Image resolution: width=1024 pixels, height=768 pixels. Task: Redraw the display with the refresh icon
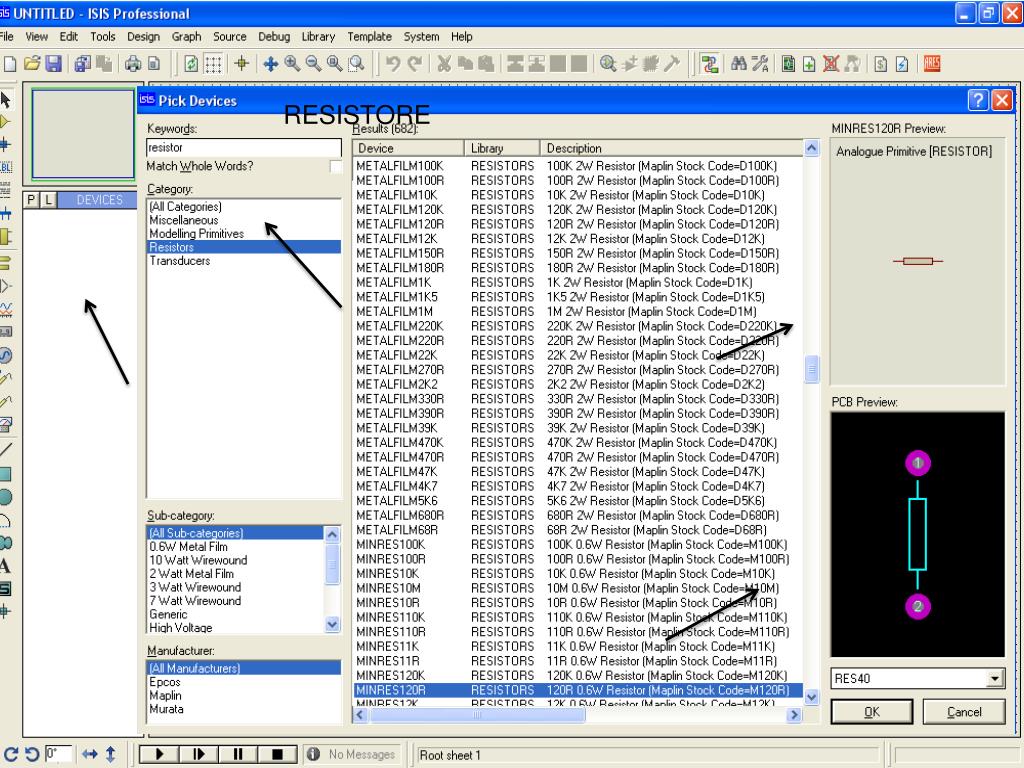click(191, 63)
